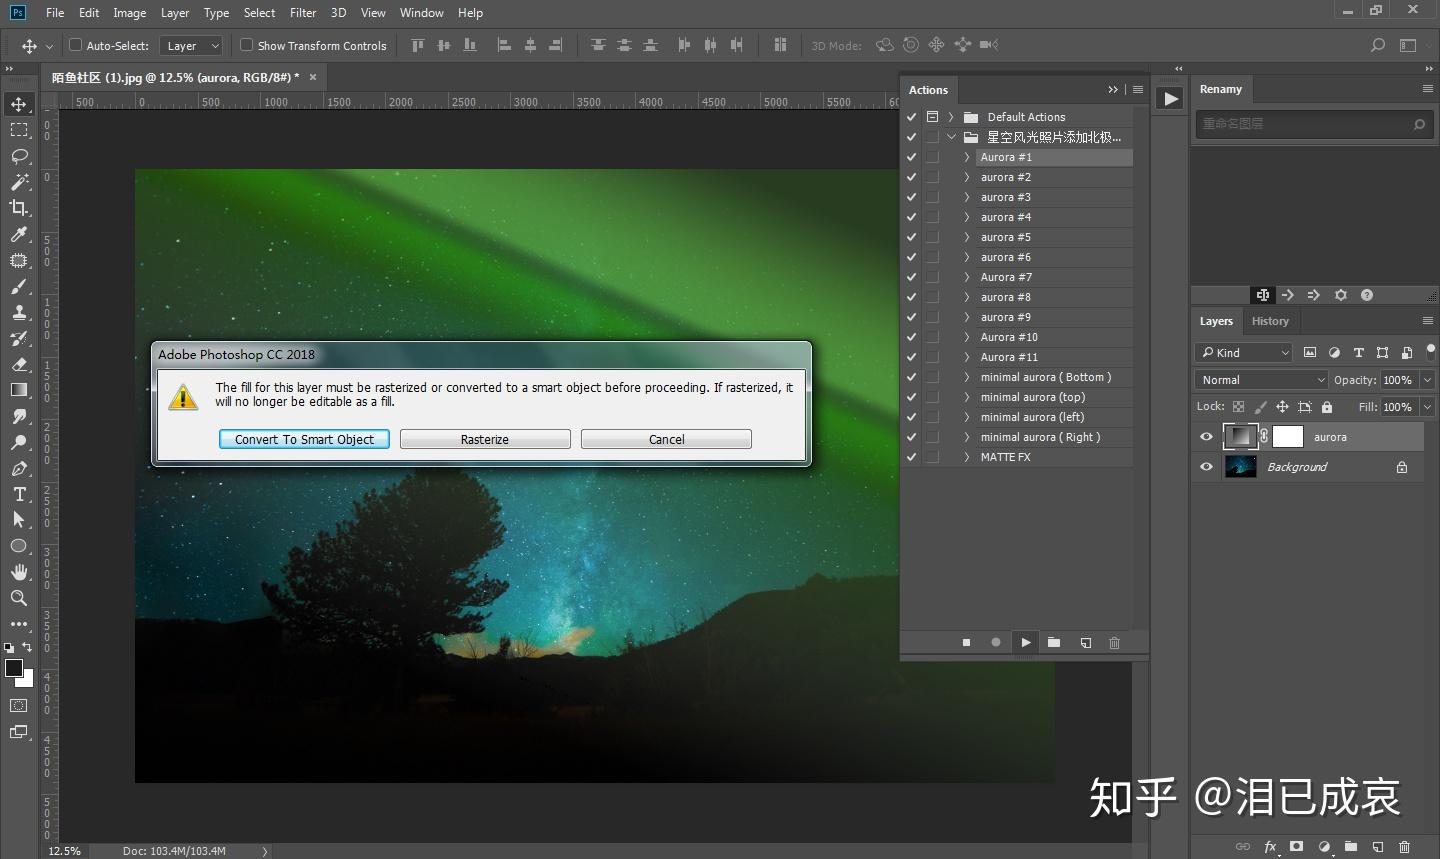Select the Gradient tool
This screenshot has width=1440, height=859.
(x=19, y=390)
